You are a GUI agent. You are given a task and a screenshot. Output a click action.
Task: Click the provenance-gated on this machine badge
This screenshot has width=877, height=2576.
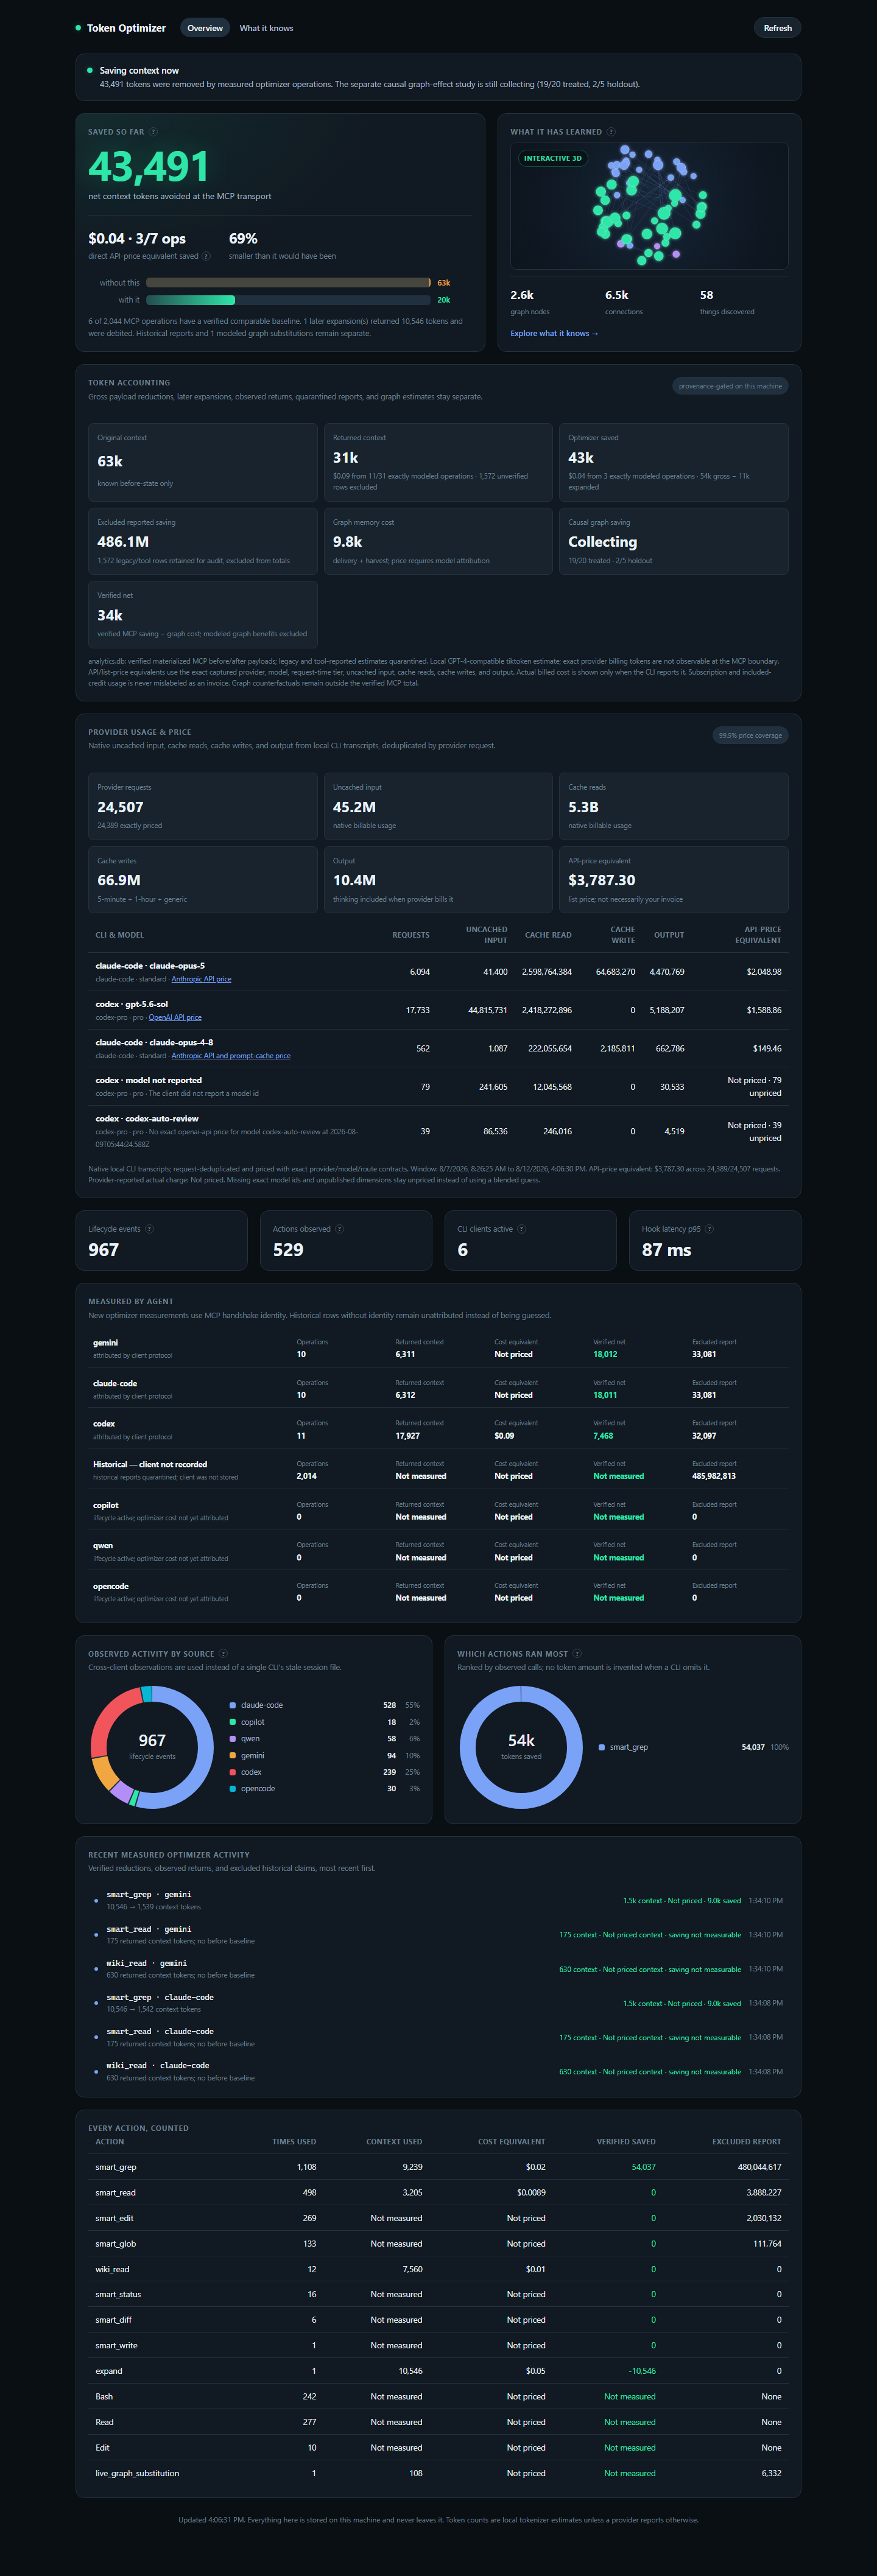point(730,386)
